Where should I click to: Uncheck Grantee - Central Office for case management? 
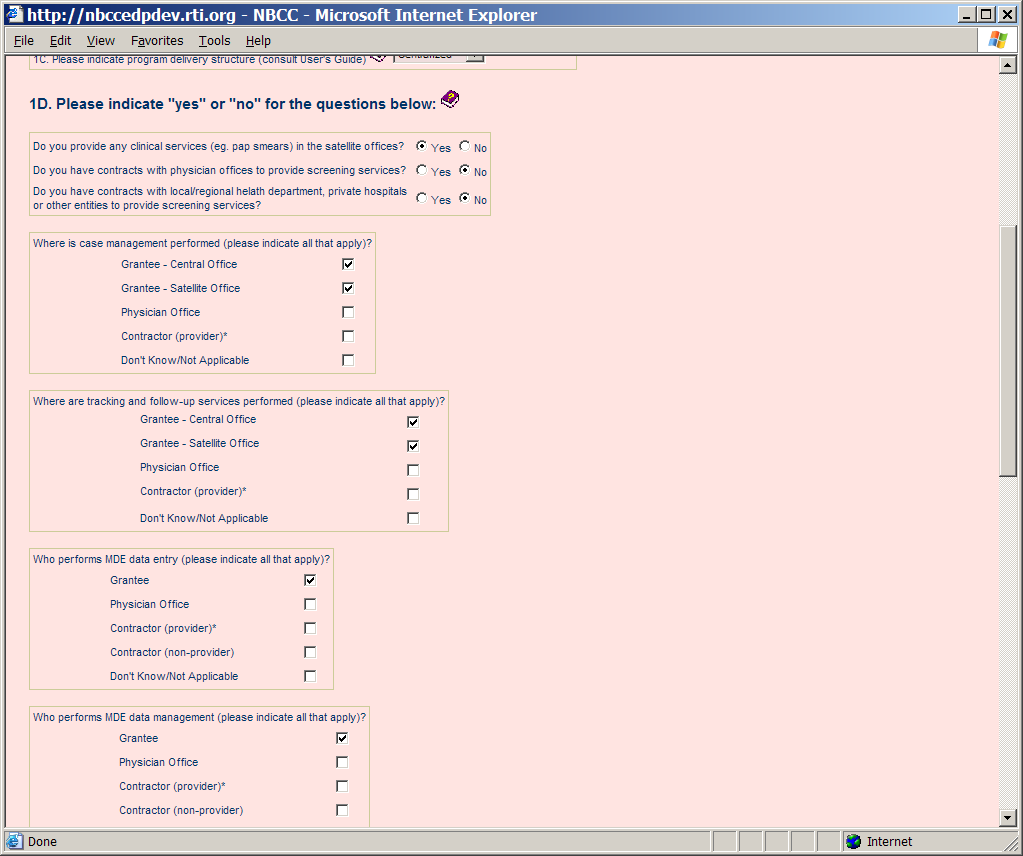(x=348, y=264)
